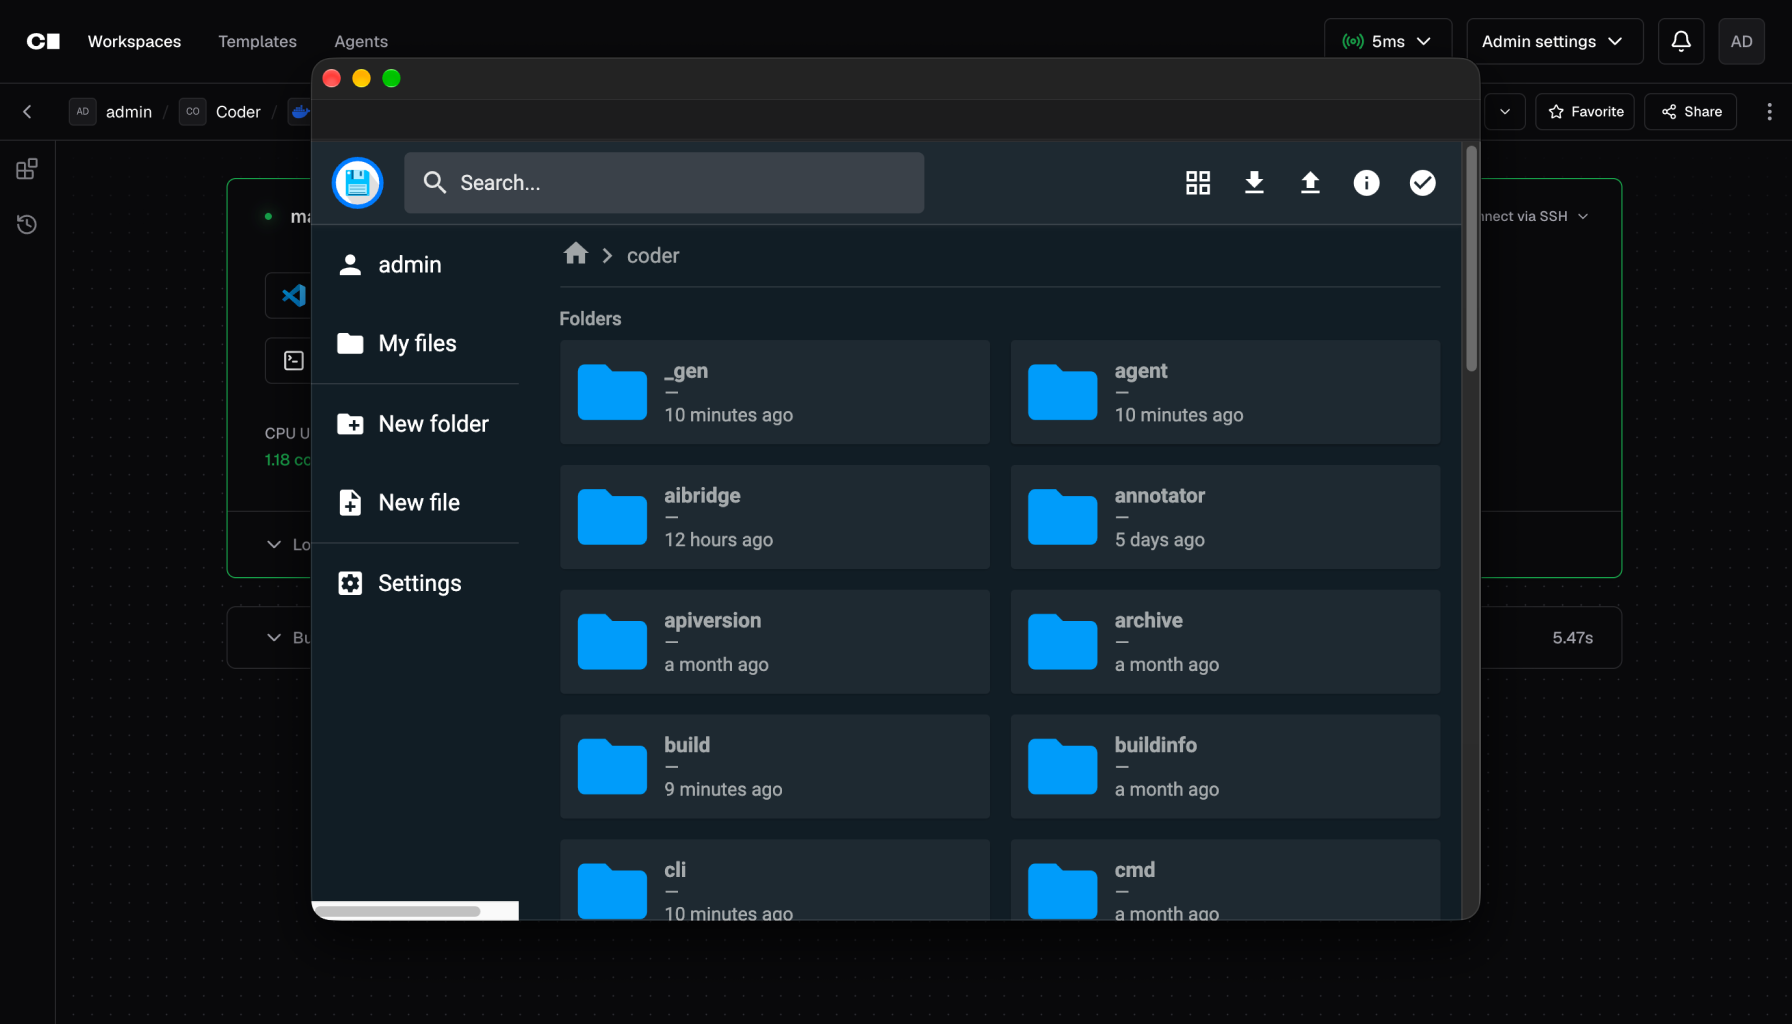1792x1024 pixels.
Task: Open the aibridge folder
Action: pyautogui.click(x=775, y=517)
